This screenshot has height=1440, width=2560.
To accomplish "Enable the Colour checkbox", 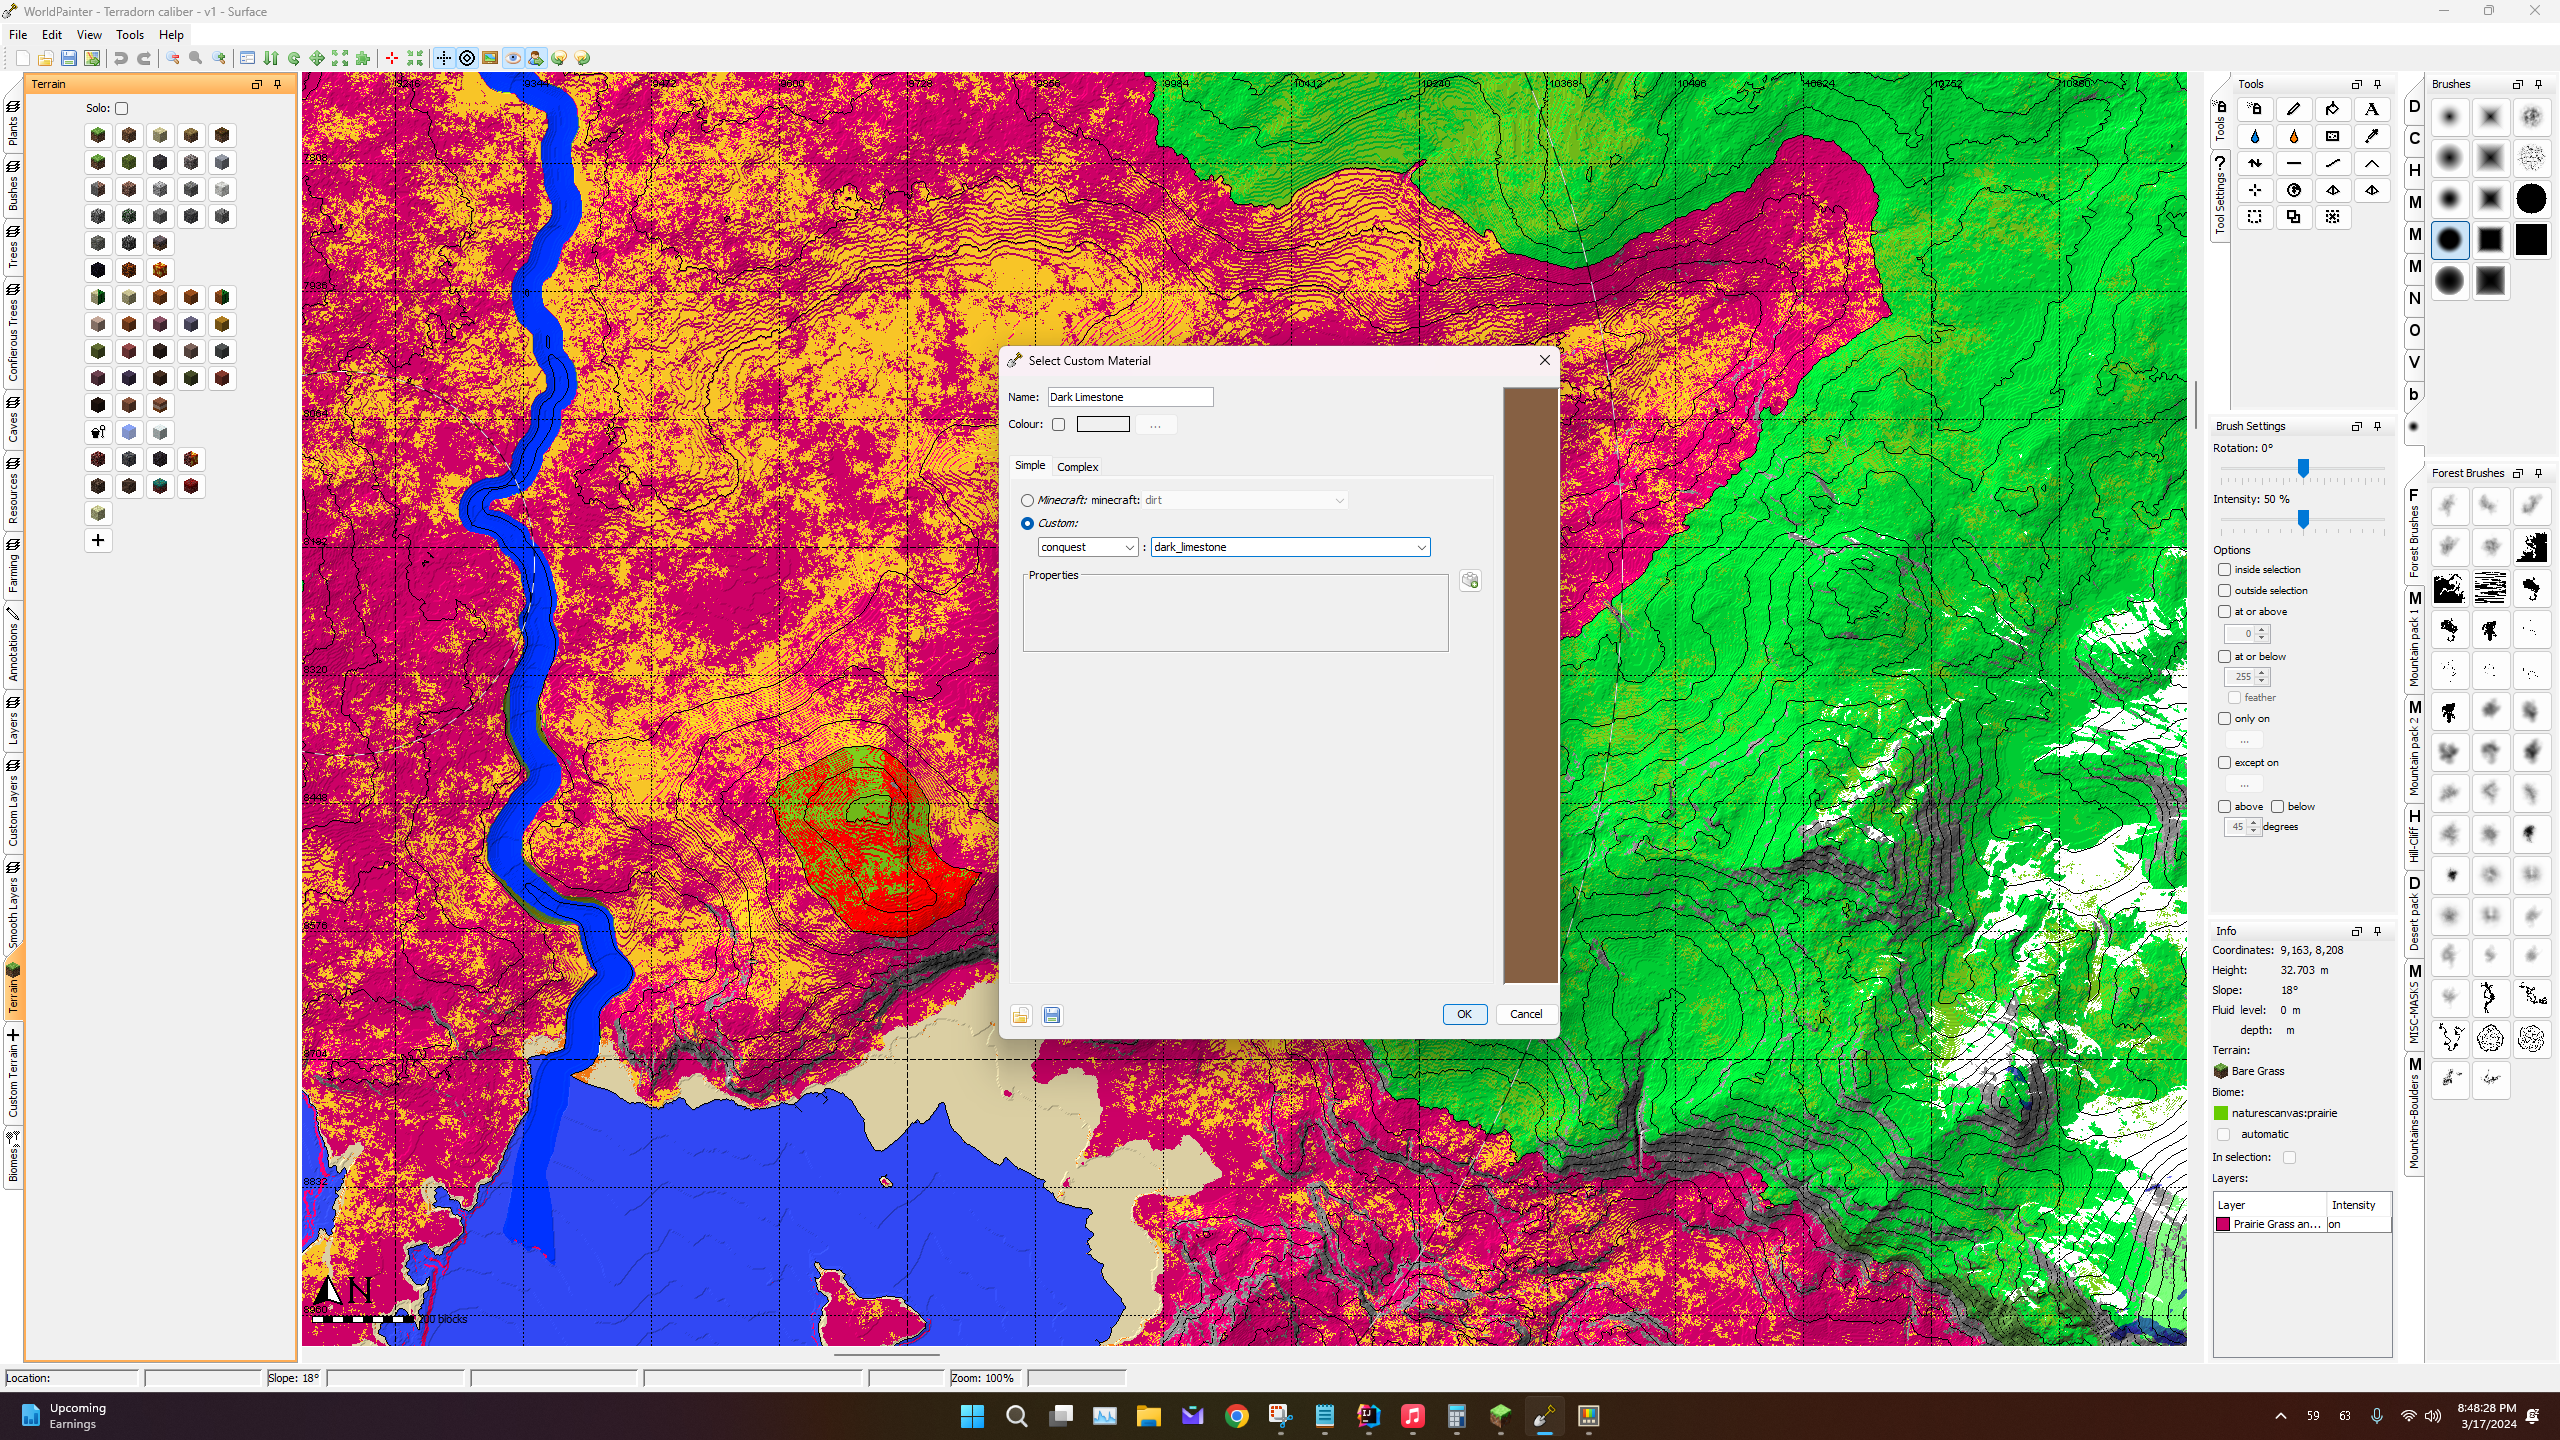I will (1058, 424).
